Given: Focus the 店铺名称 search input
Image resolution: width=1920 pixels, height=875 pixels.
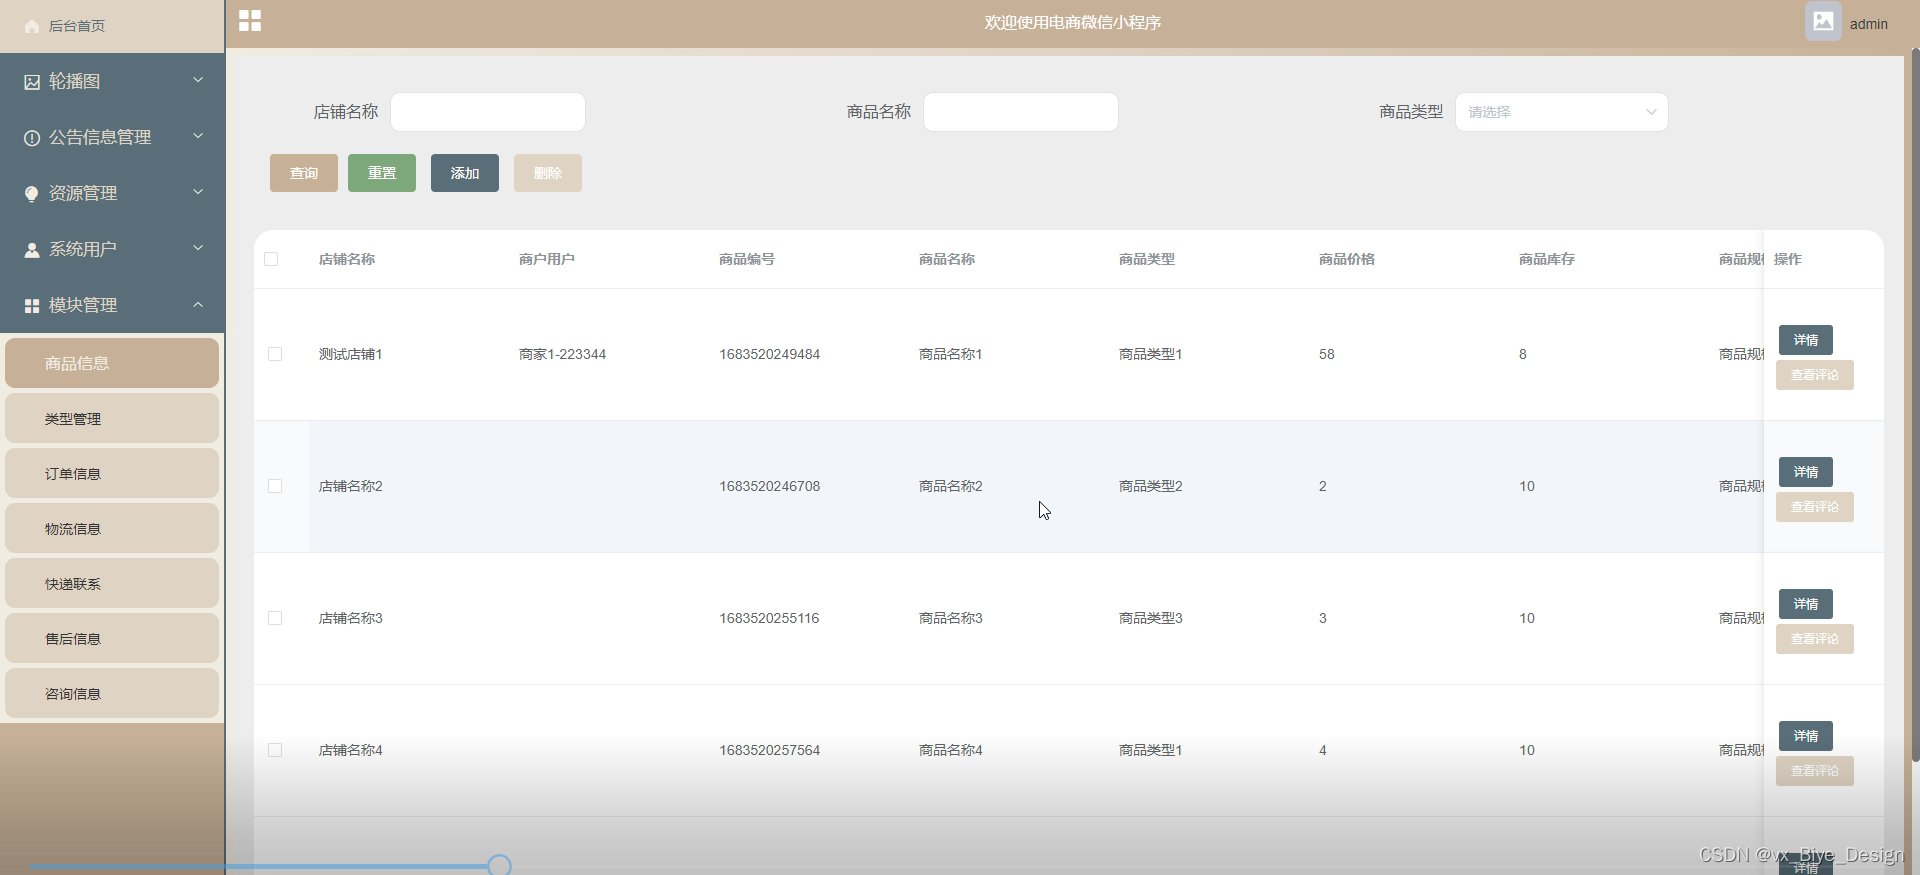Looking at the screenshot, I should [x=488, y=112].
